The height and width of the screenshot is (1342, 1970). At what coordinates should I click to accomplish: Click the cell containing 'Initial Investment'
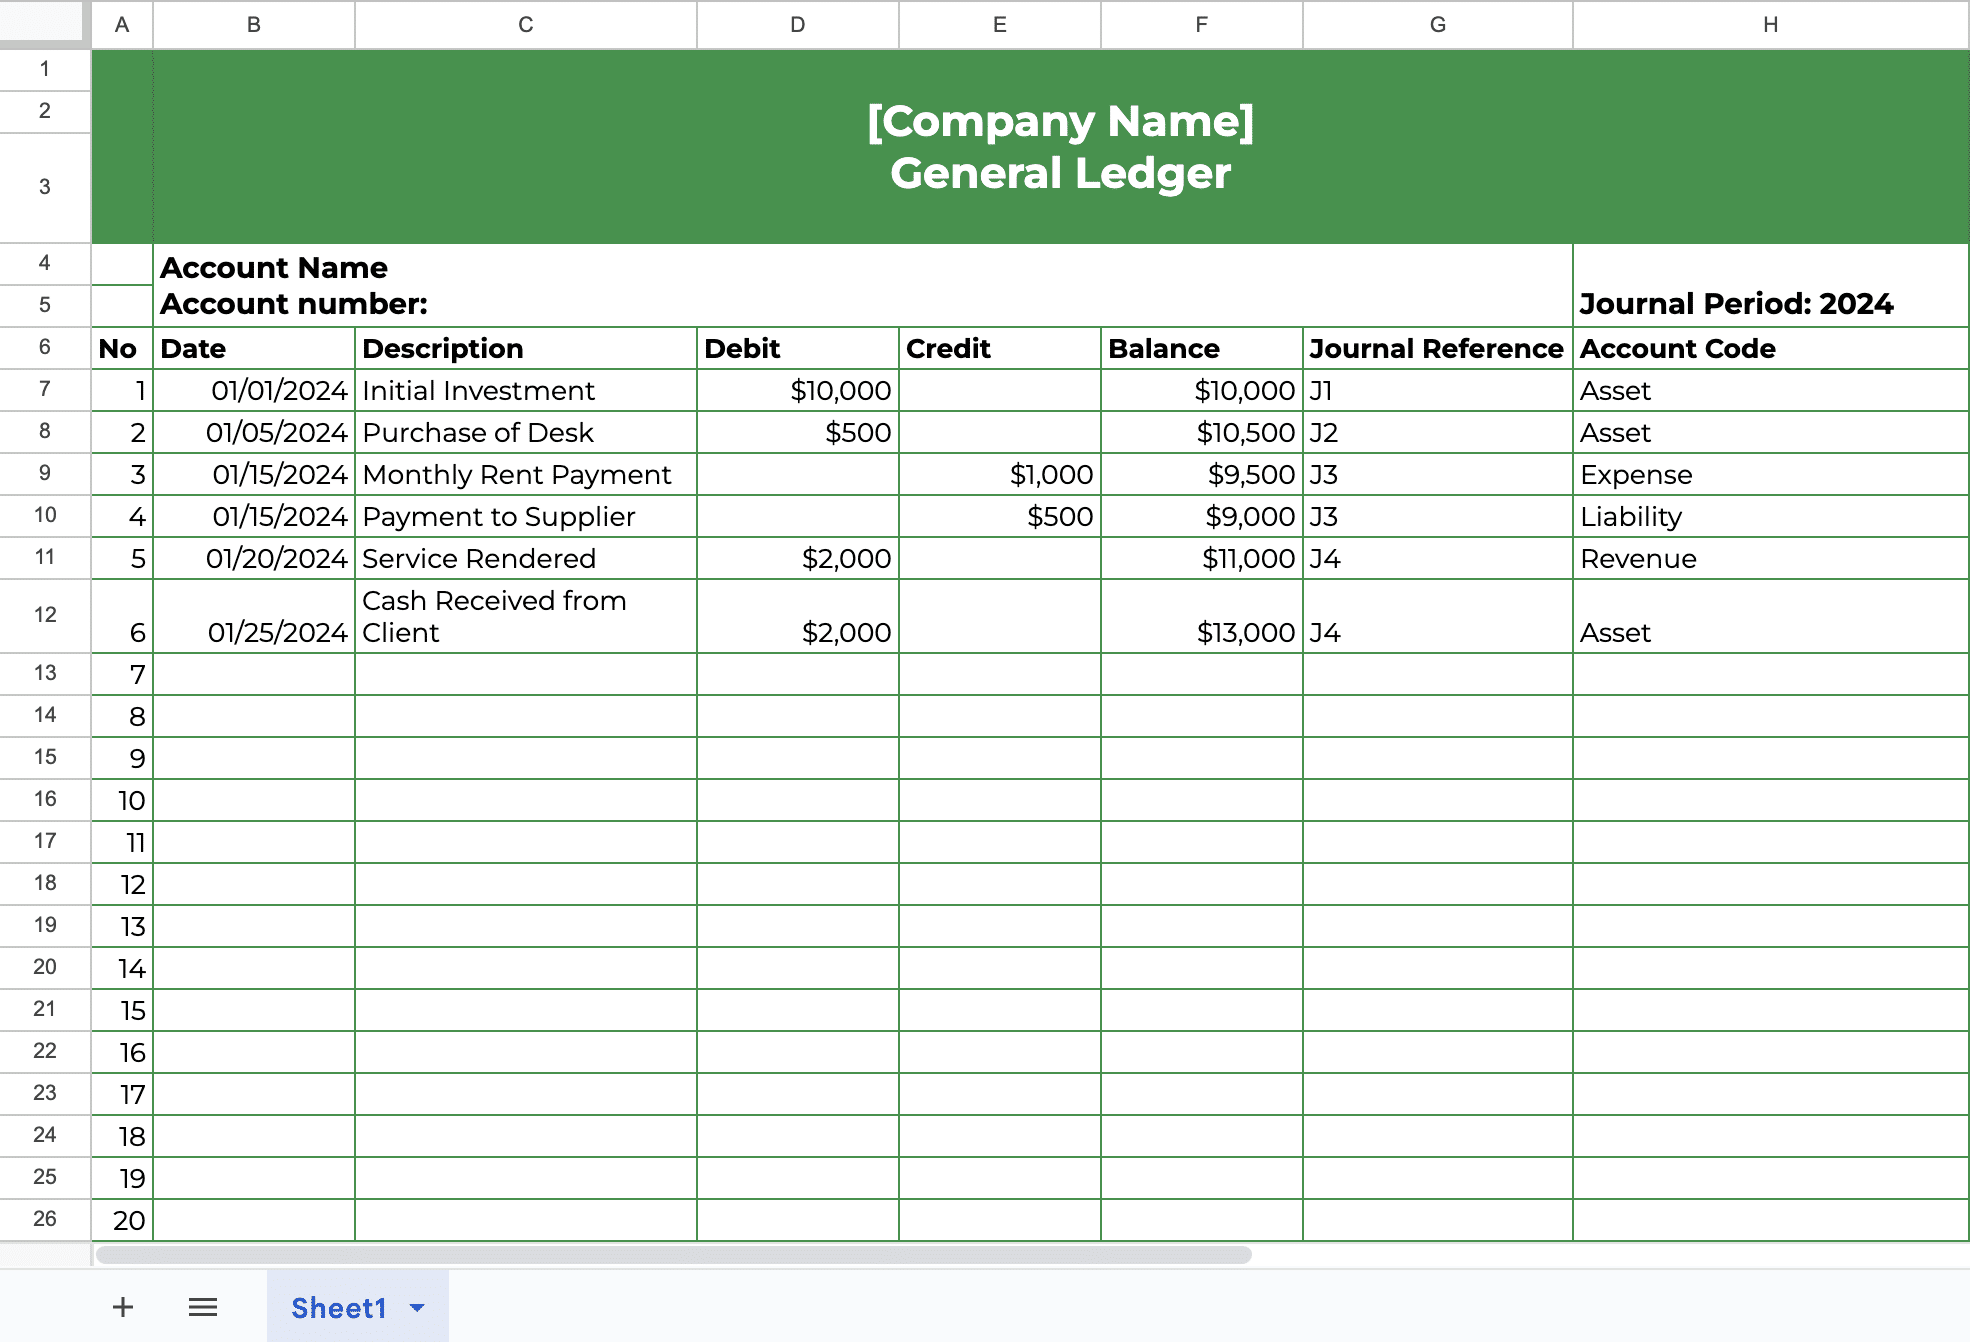pos(525,390)
